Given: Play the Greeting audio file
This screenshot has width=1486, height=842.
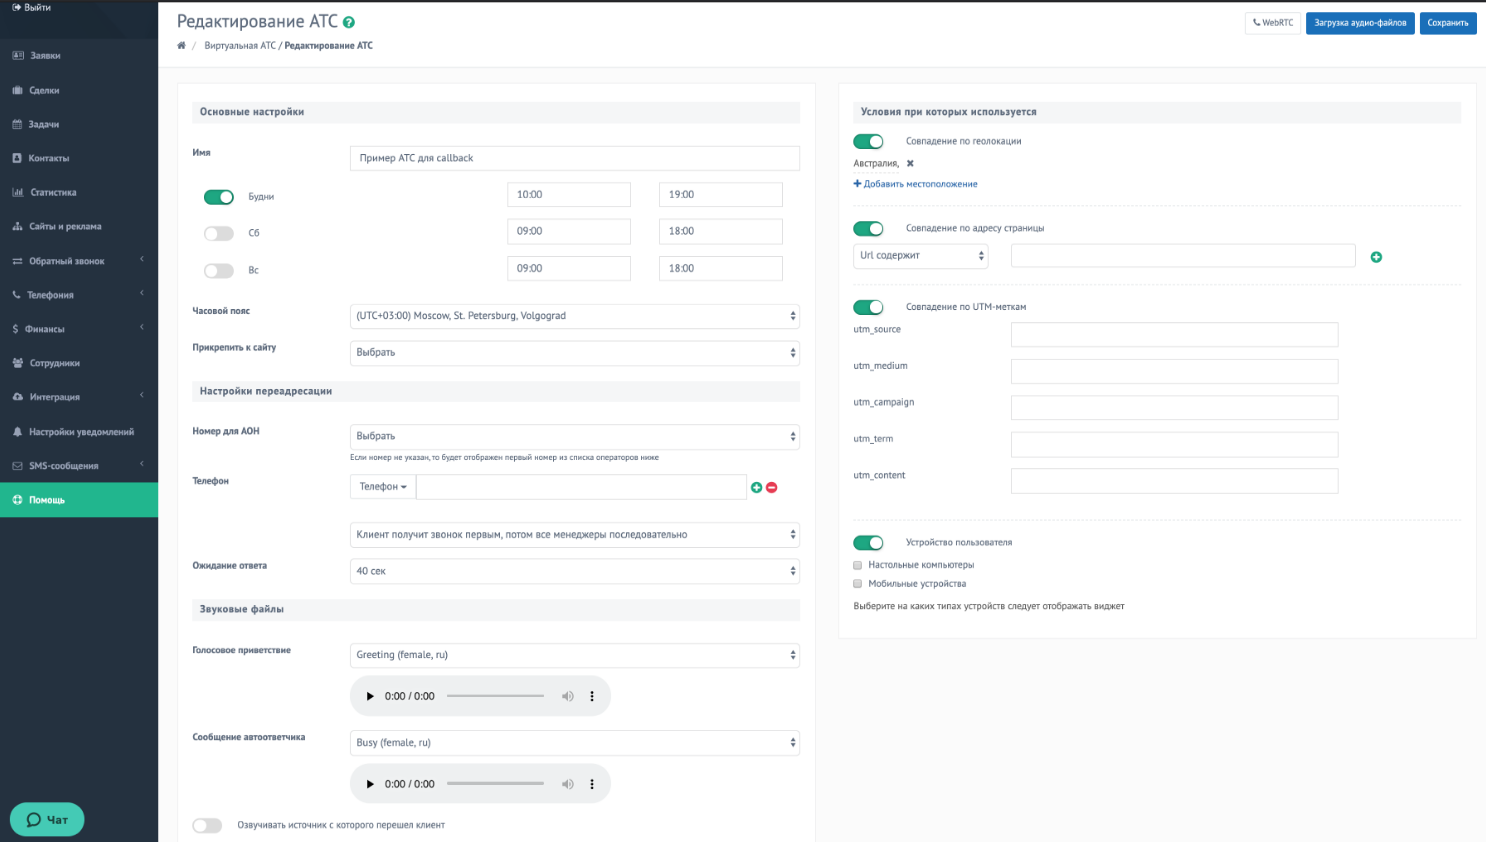Looking at the screenshot, I should (370, 696).
